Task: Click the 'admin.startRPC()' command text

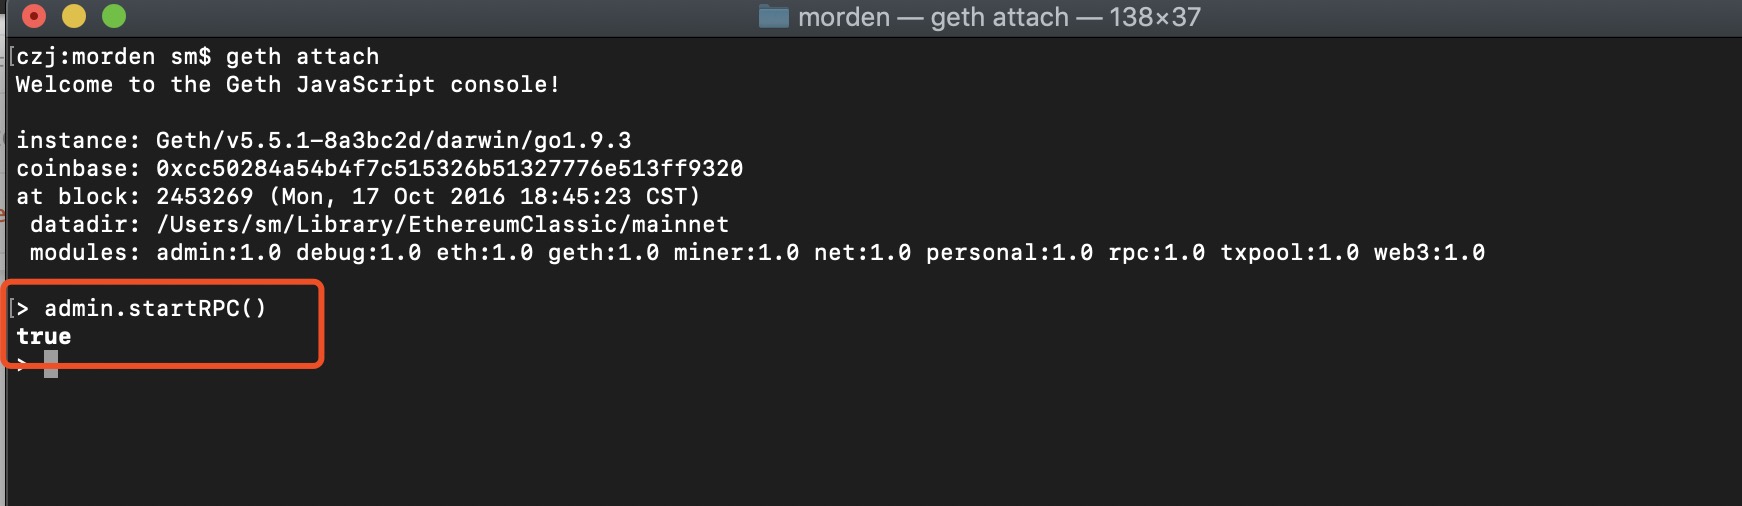Action: coord(155,308)
